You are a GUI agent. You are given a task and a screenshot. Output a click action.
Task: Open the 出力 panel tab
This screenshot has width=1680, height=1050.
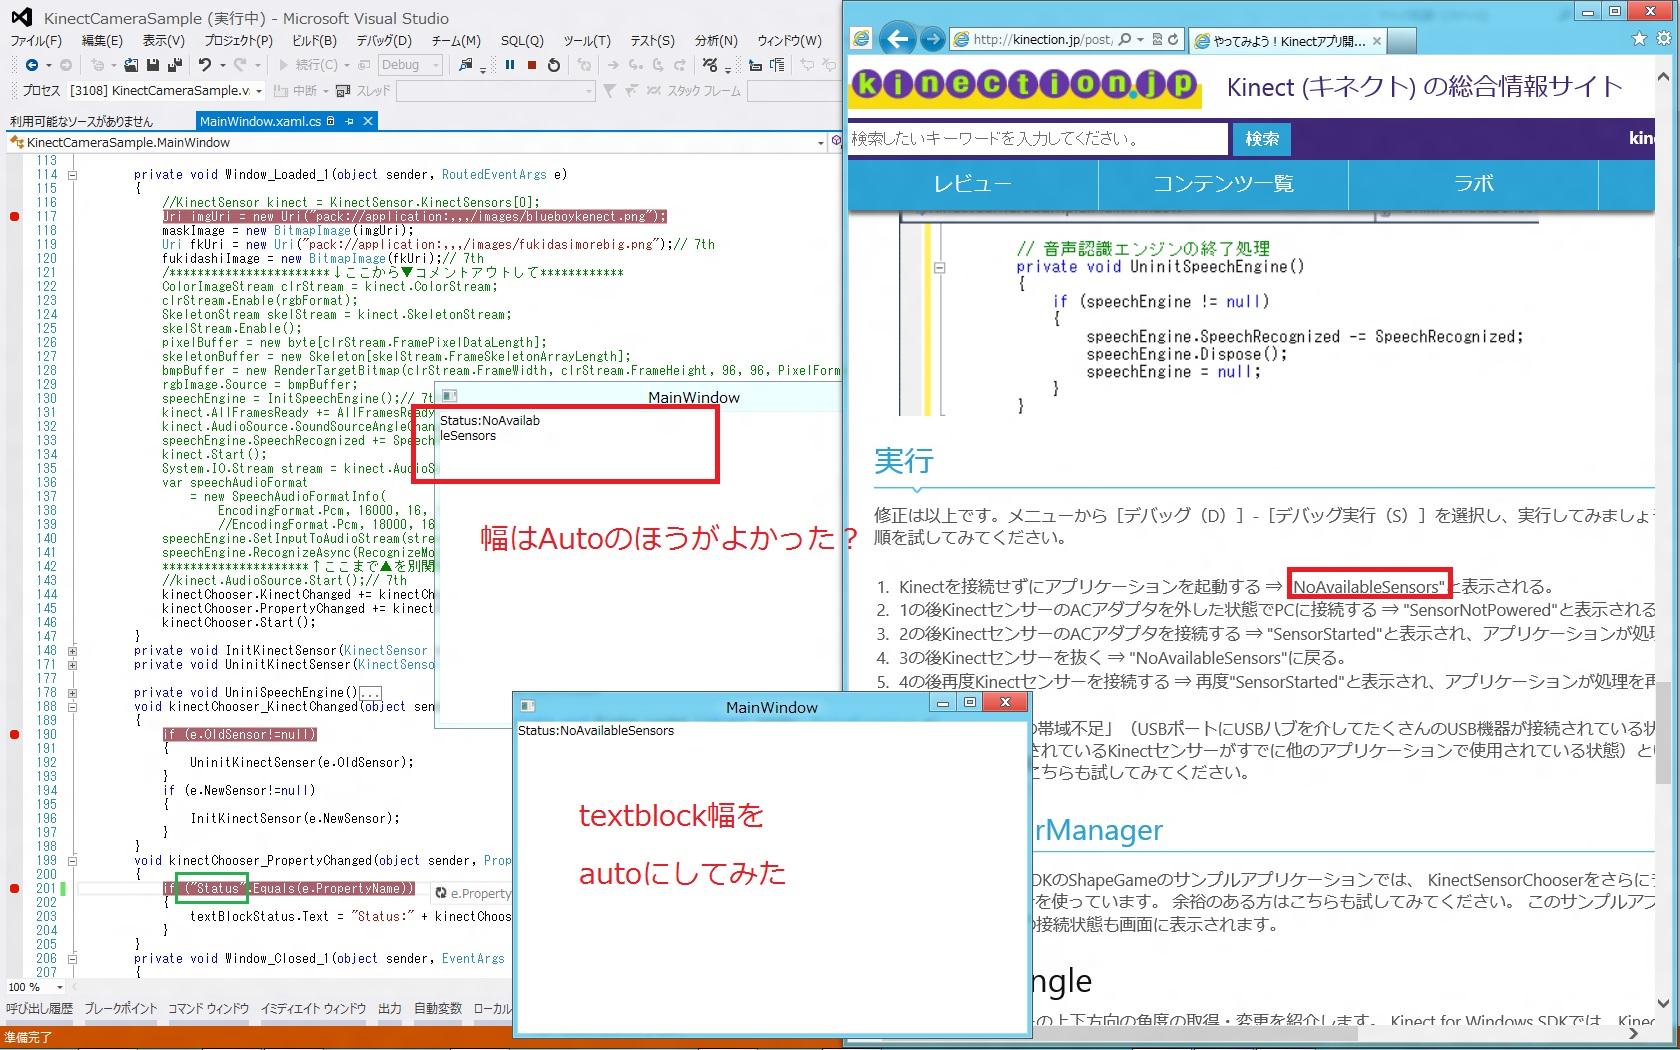(x=390, y=1008)
